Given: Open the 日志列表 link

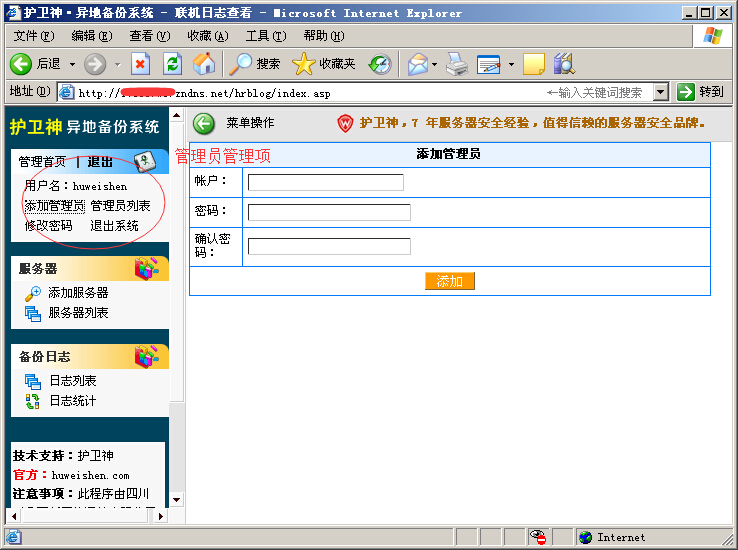Looking at the screenshot, I should [73, 381].
